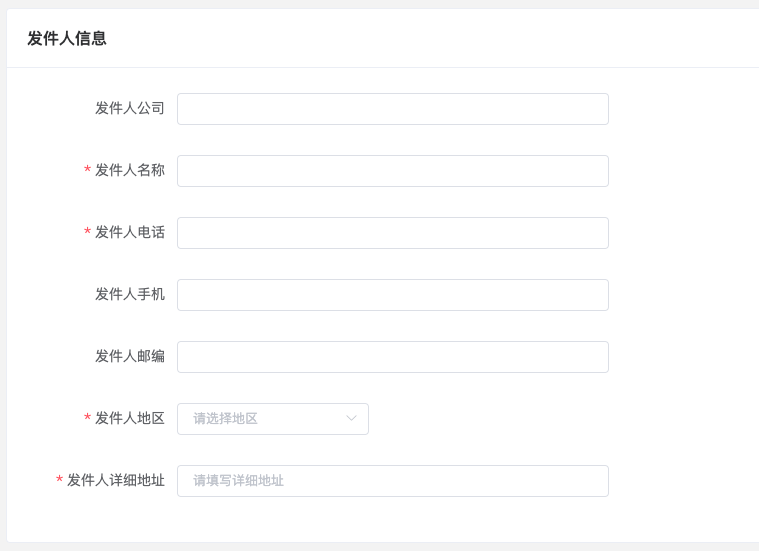Click the red asterisk beside 发件人详细地址
This screenshot has width=759, height=551.
[x=59, y=479]
